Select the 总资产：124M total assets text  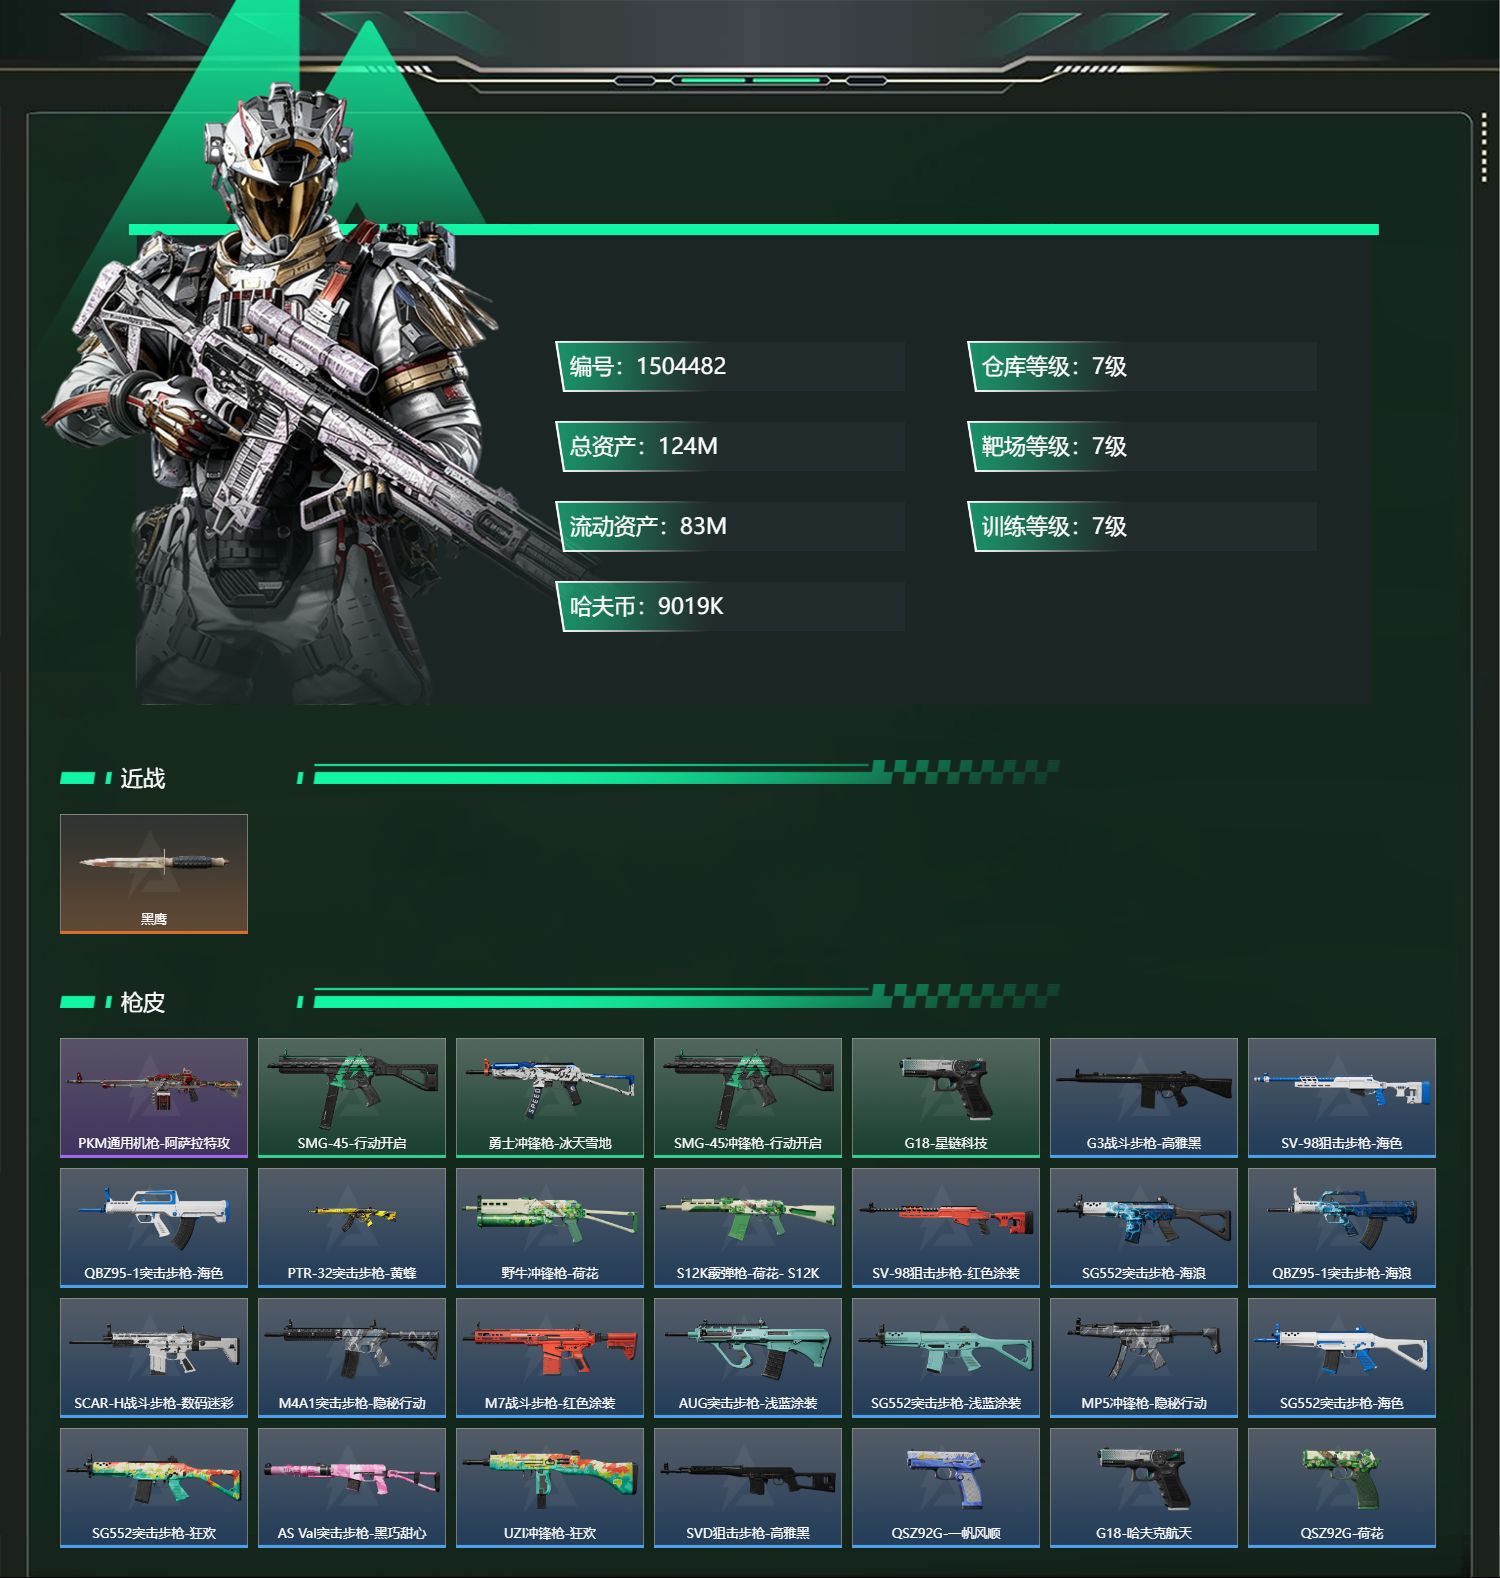pos(644,446)
